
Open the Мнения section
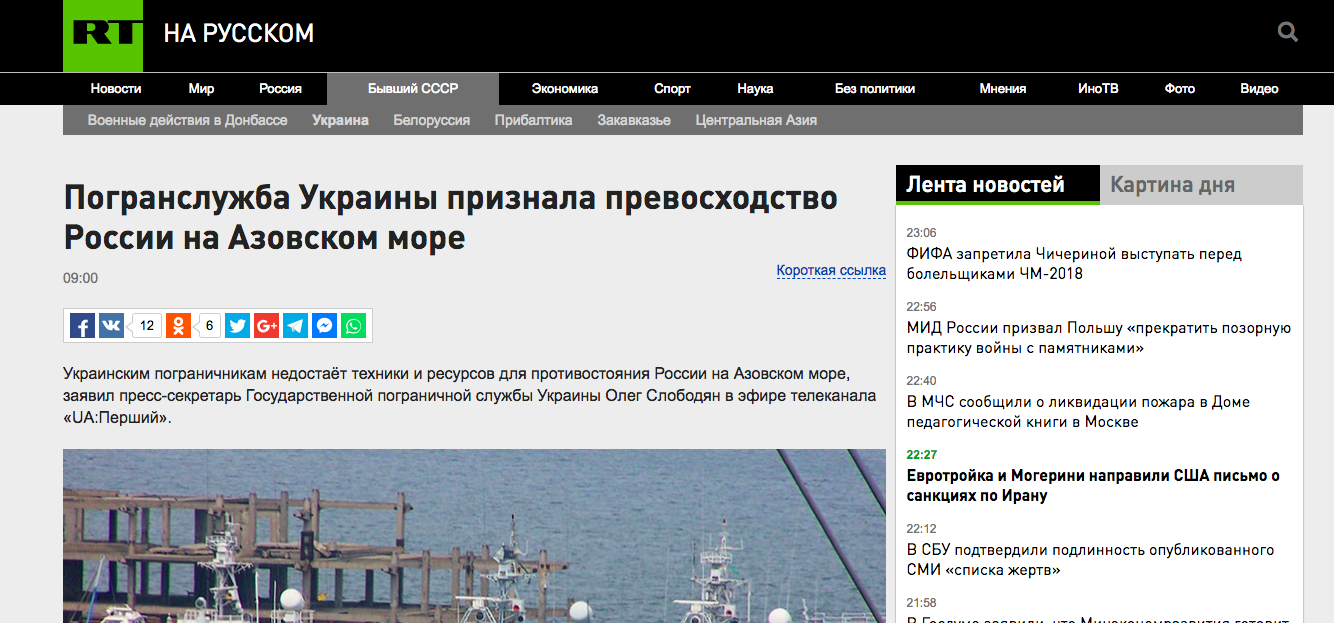tap(1003, 88)
